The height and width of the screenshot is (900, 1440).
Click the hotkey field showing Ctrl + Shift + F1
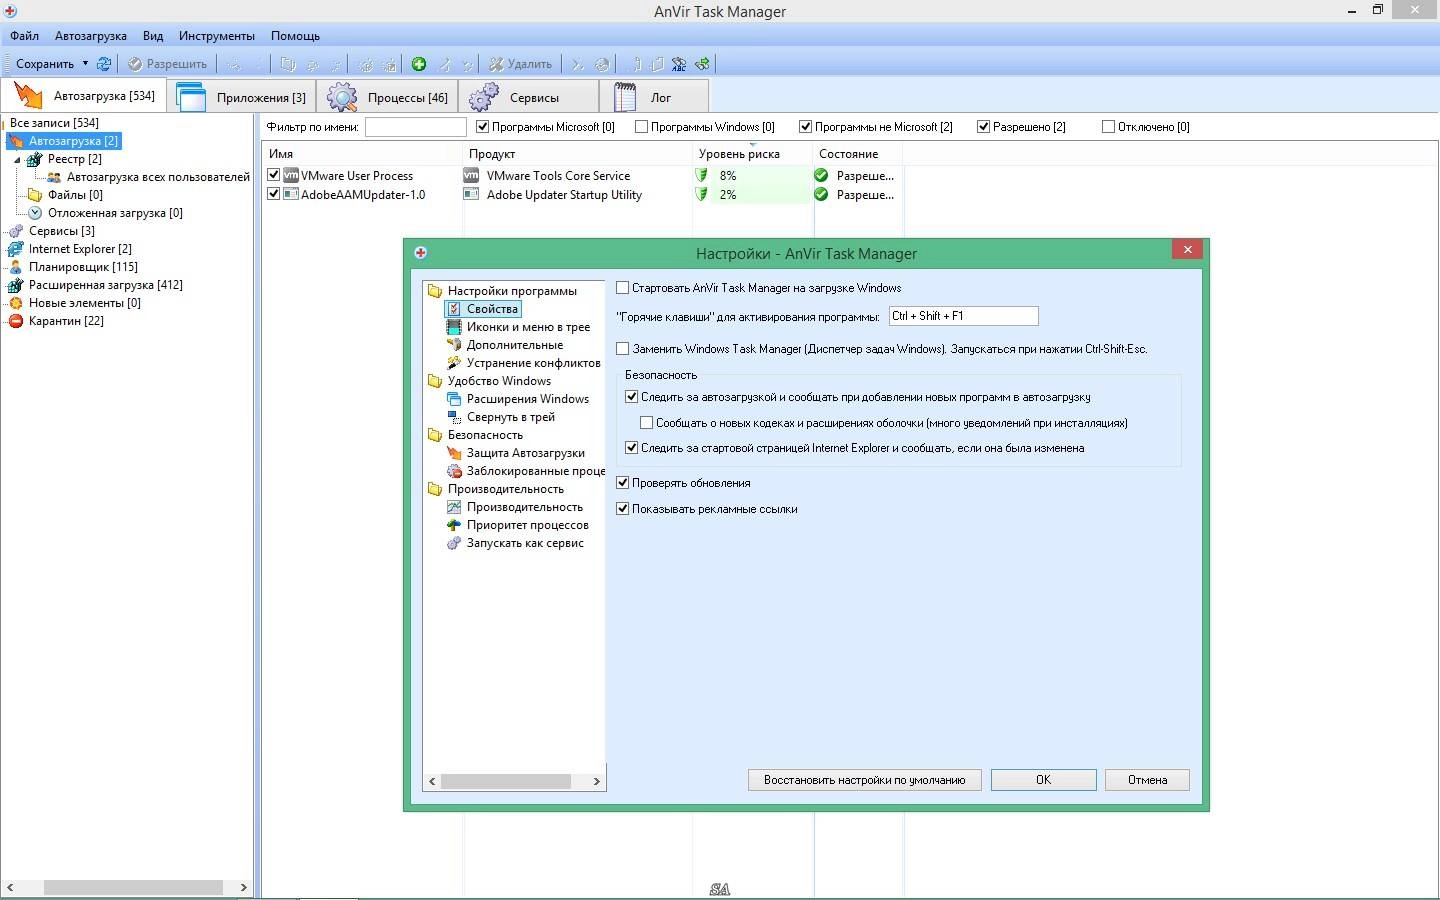(x=963, y=316)
